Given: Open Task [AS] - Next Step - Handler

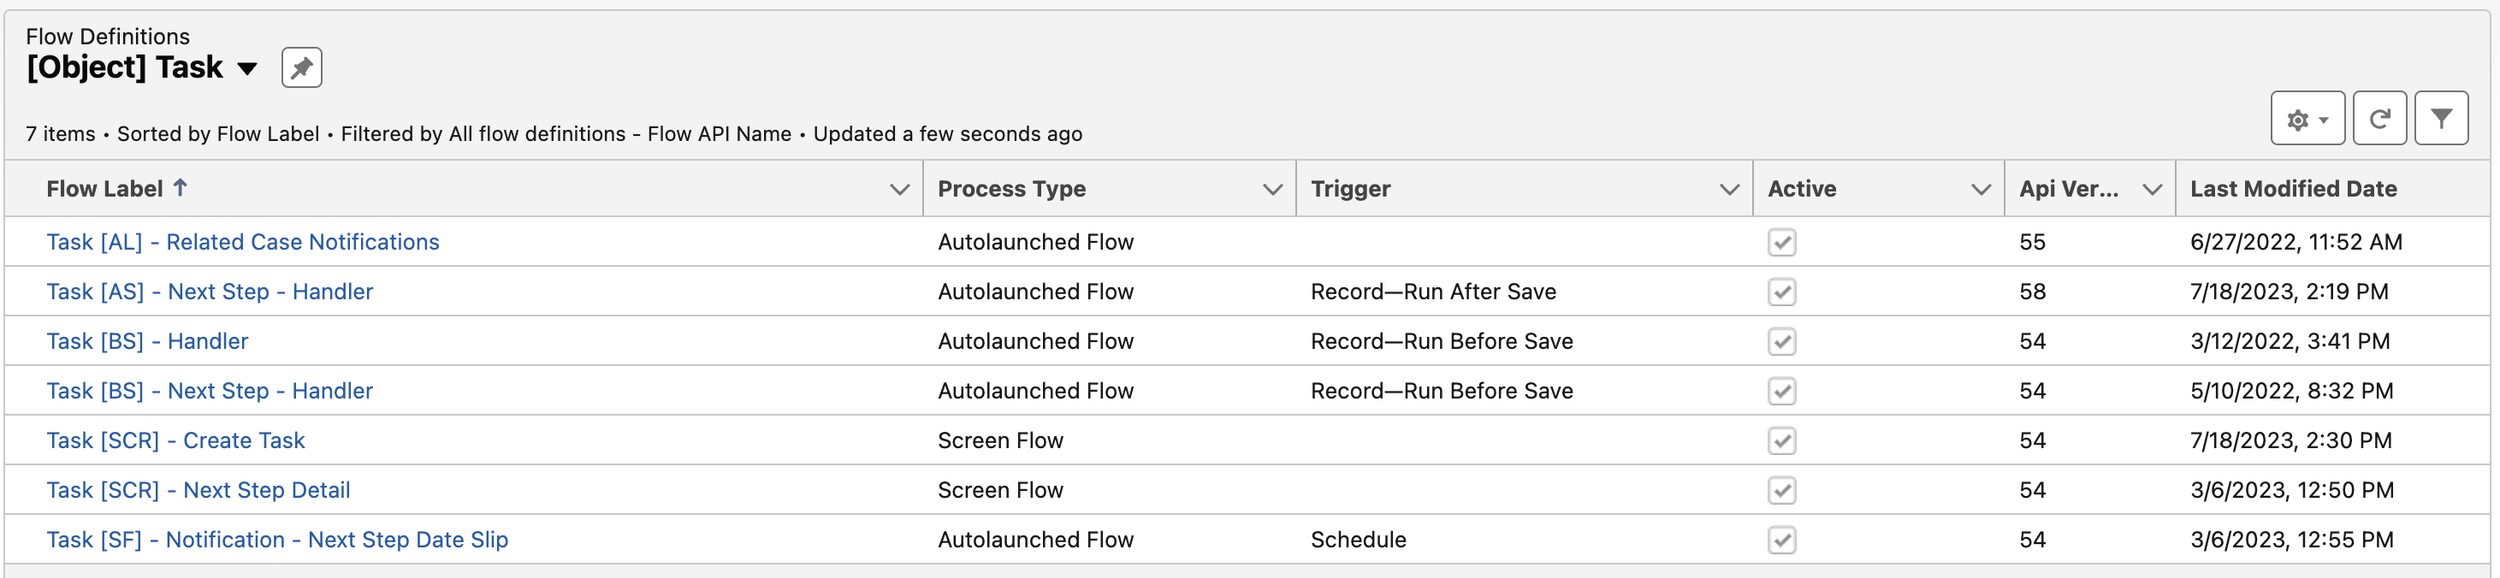Looking at the screenshot, I should [210, 292].
